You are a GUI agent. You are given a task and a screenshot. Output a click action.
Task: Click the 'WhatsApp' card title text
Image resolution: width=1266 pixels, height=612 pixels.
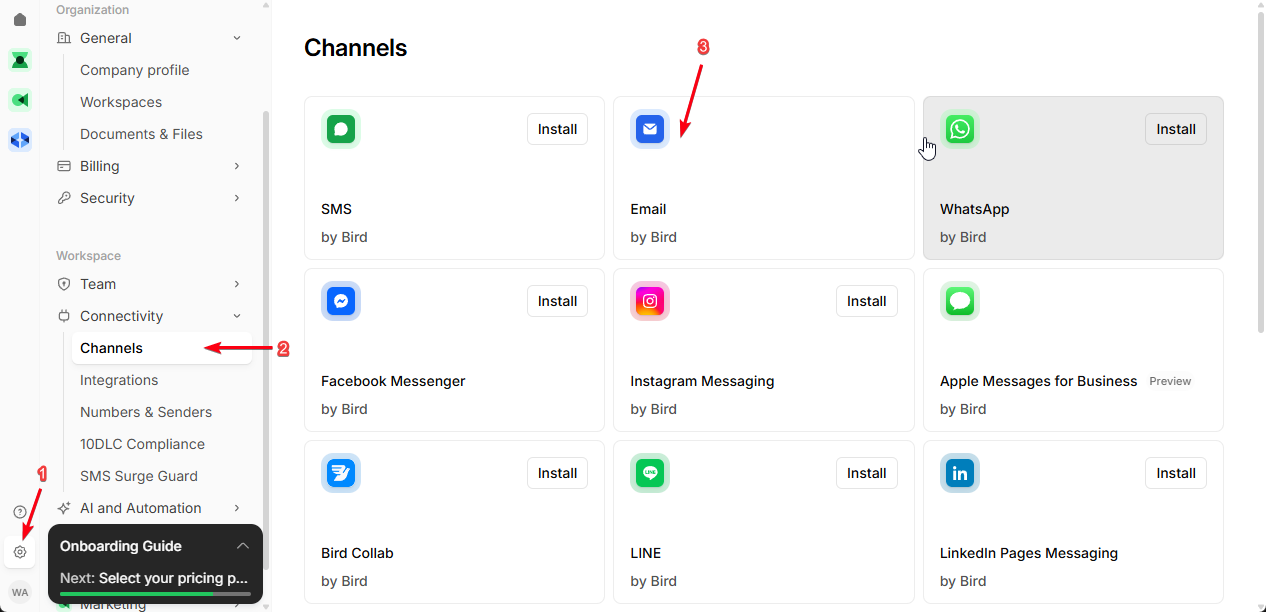click(974, 209)
